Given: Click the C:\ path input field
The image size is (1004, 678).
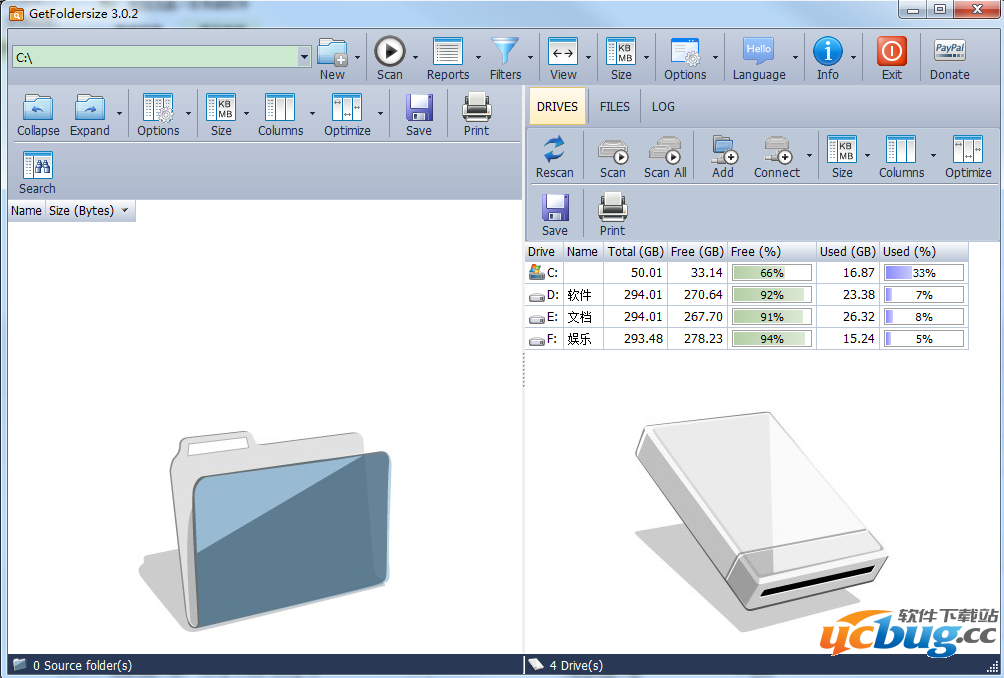Looking at the screenshot, I should click(155, 58).
